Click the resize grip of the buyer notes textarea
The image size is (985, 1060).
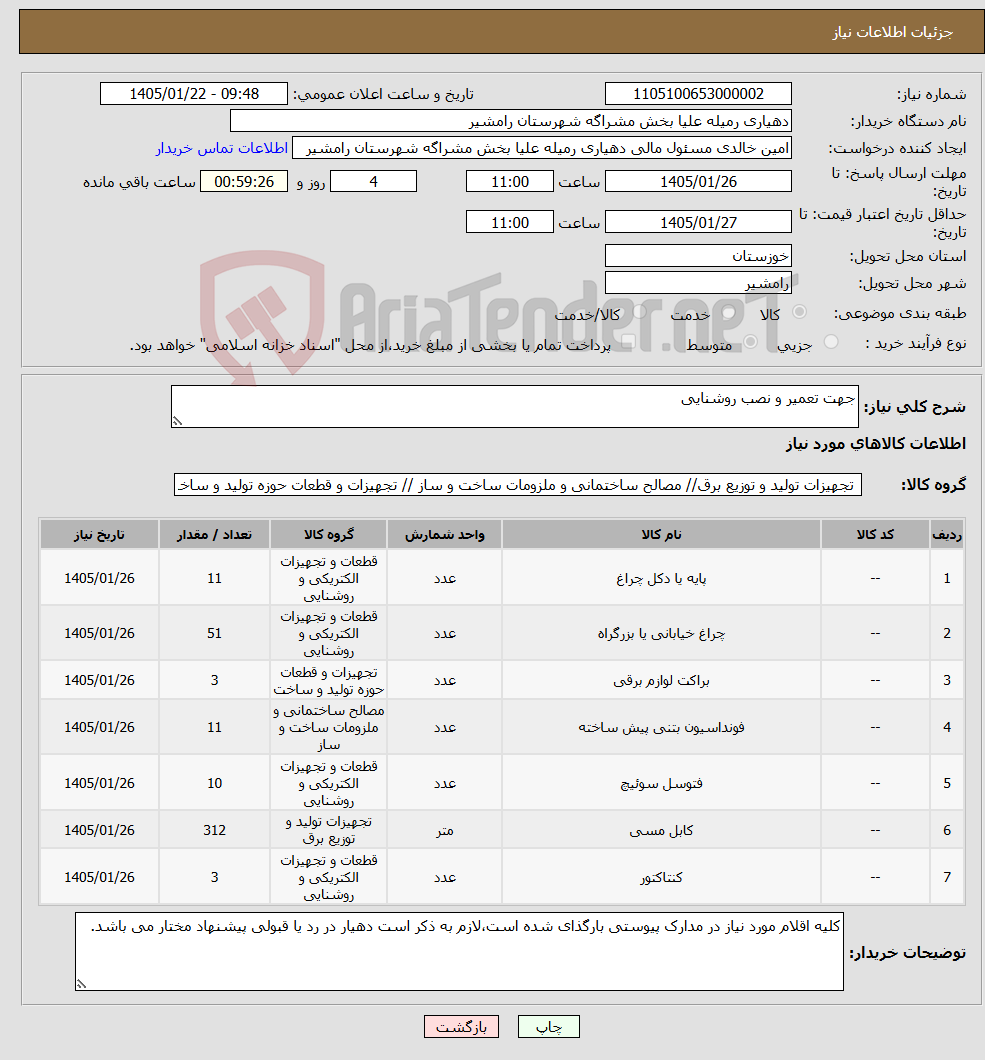click(81, 984)
